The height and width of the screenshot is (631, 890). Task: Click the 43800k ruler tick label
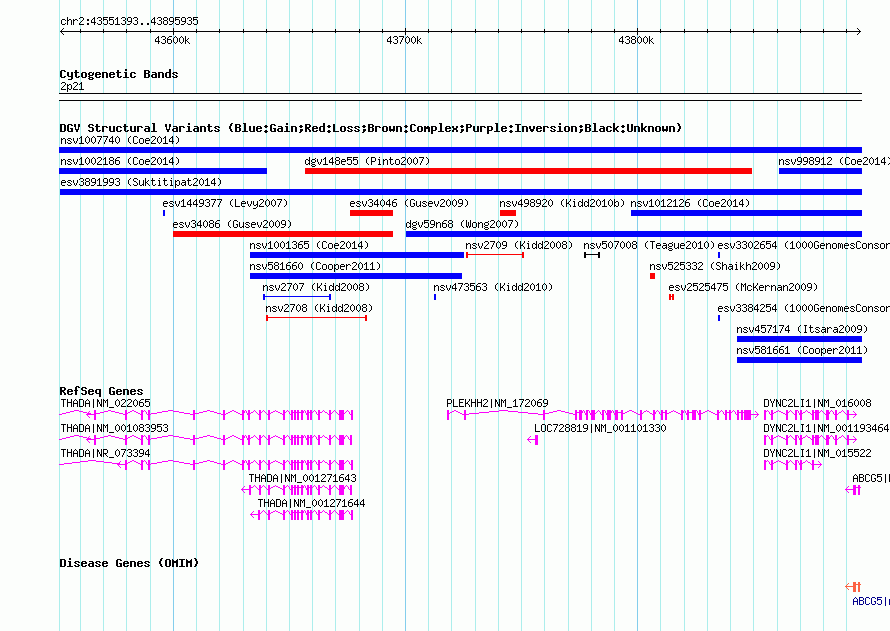[636, 40]
